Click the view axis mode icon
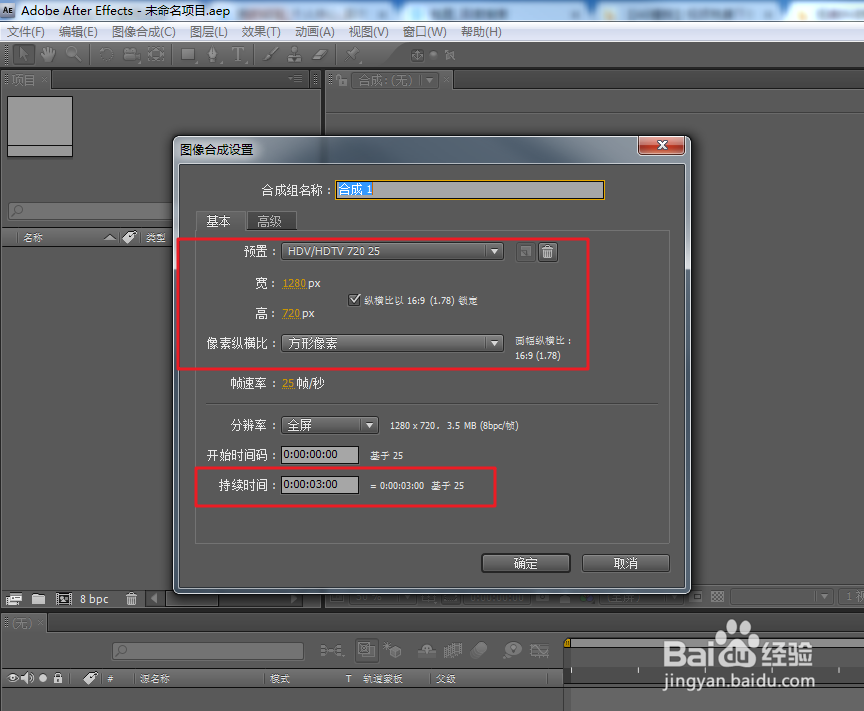The height and width of the screenshot is (711, 864). (x=450, y=55)
